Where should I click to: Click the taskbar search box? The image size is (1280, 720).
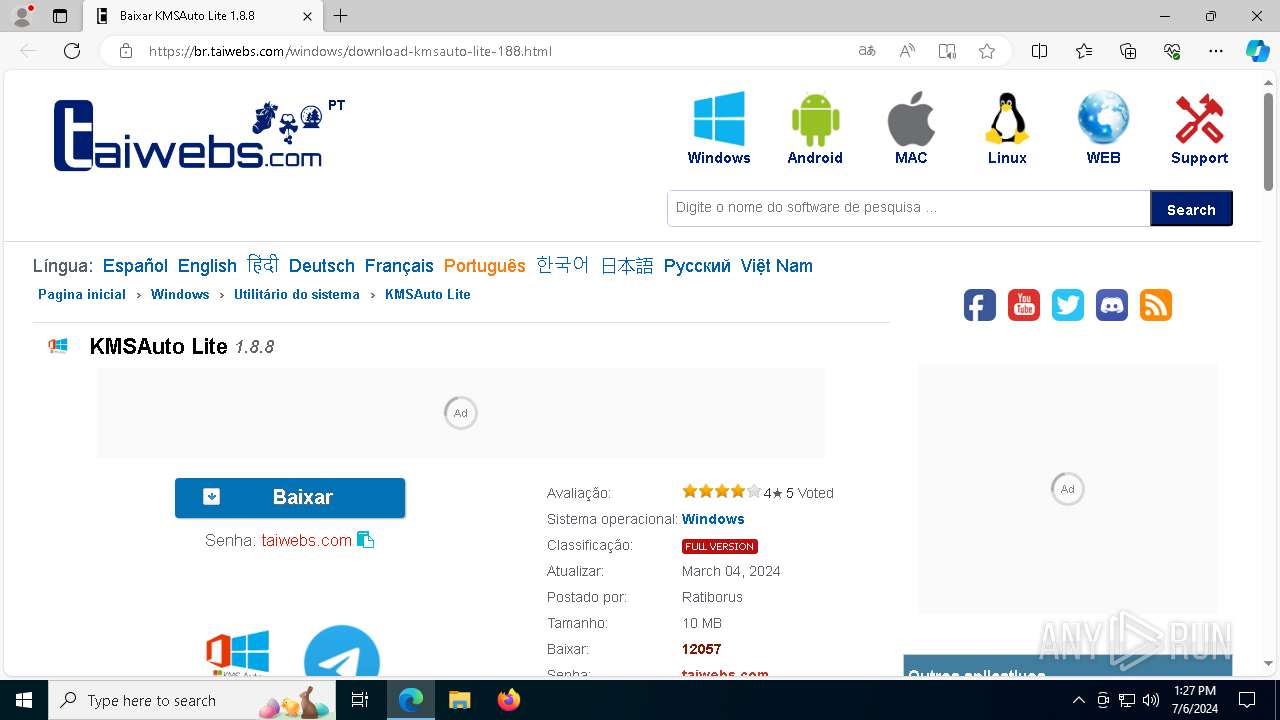192,700
